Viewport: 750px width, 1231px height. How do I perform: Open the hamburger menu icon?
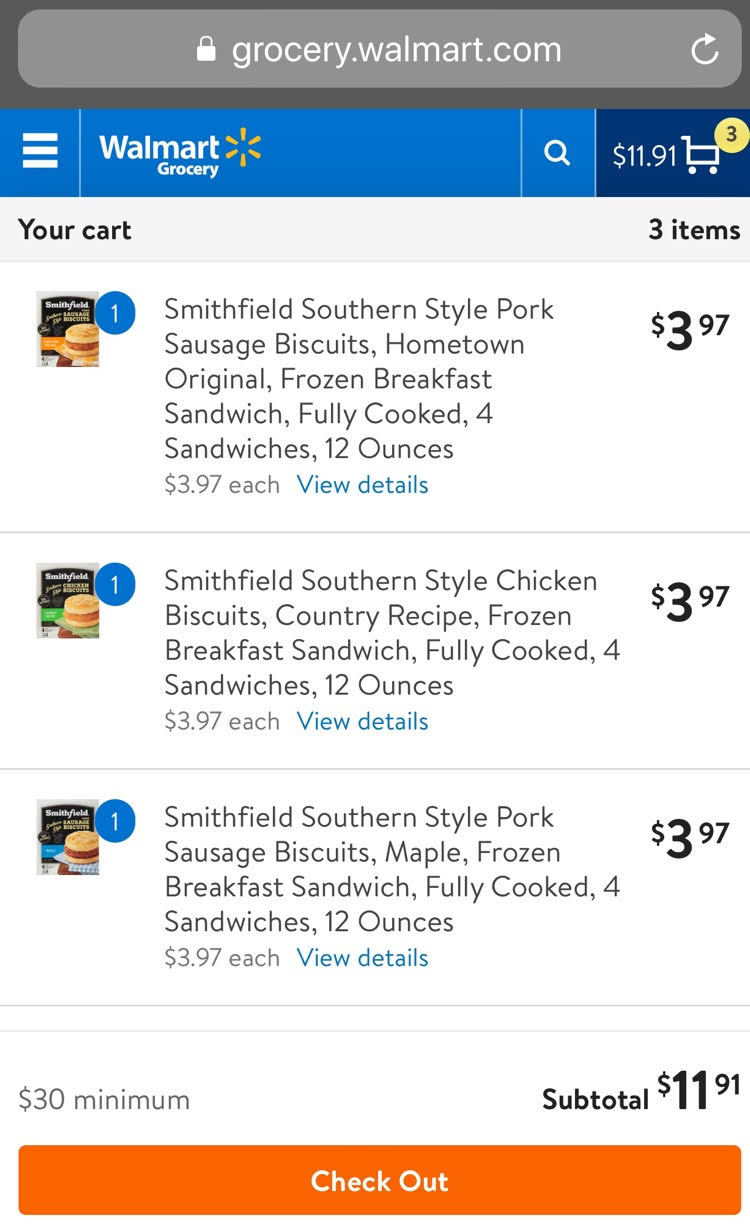(40, 153)
